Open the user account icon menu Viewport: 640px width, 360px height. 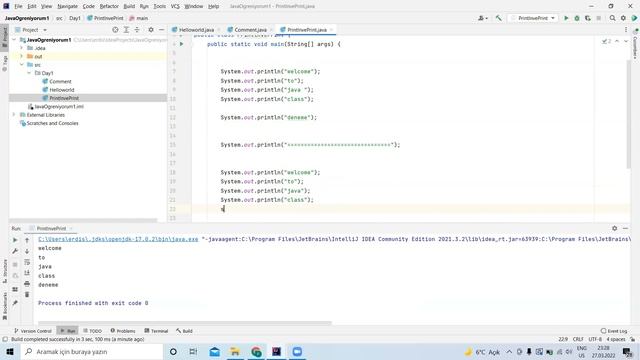[483, 18]
